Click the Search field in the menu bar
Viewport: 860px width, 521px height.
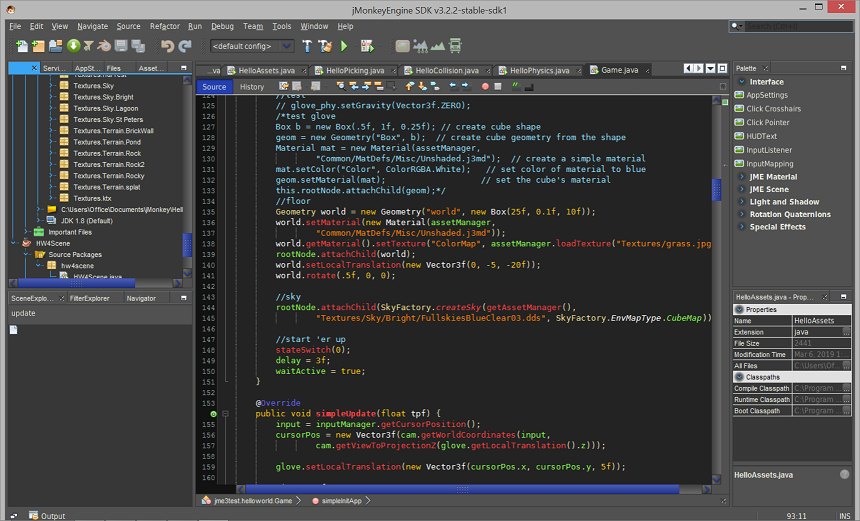tap(799, 26)
